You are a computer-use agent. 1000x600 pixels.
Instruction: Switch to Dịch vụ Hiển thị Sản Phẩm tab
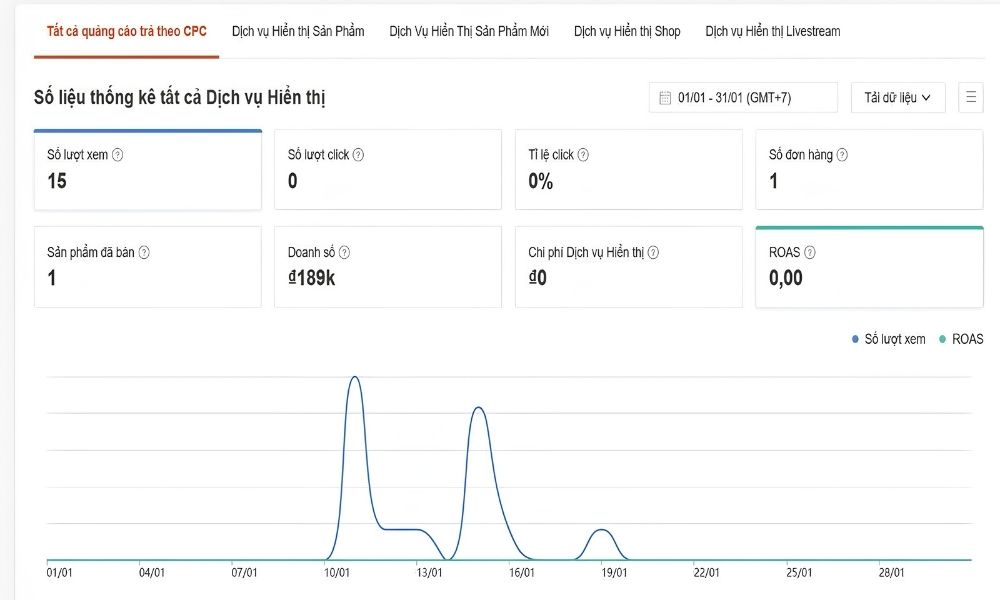coord(298,31)
